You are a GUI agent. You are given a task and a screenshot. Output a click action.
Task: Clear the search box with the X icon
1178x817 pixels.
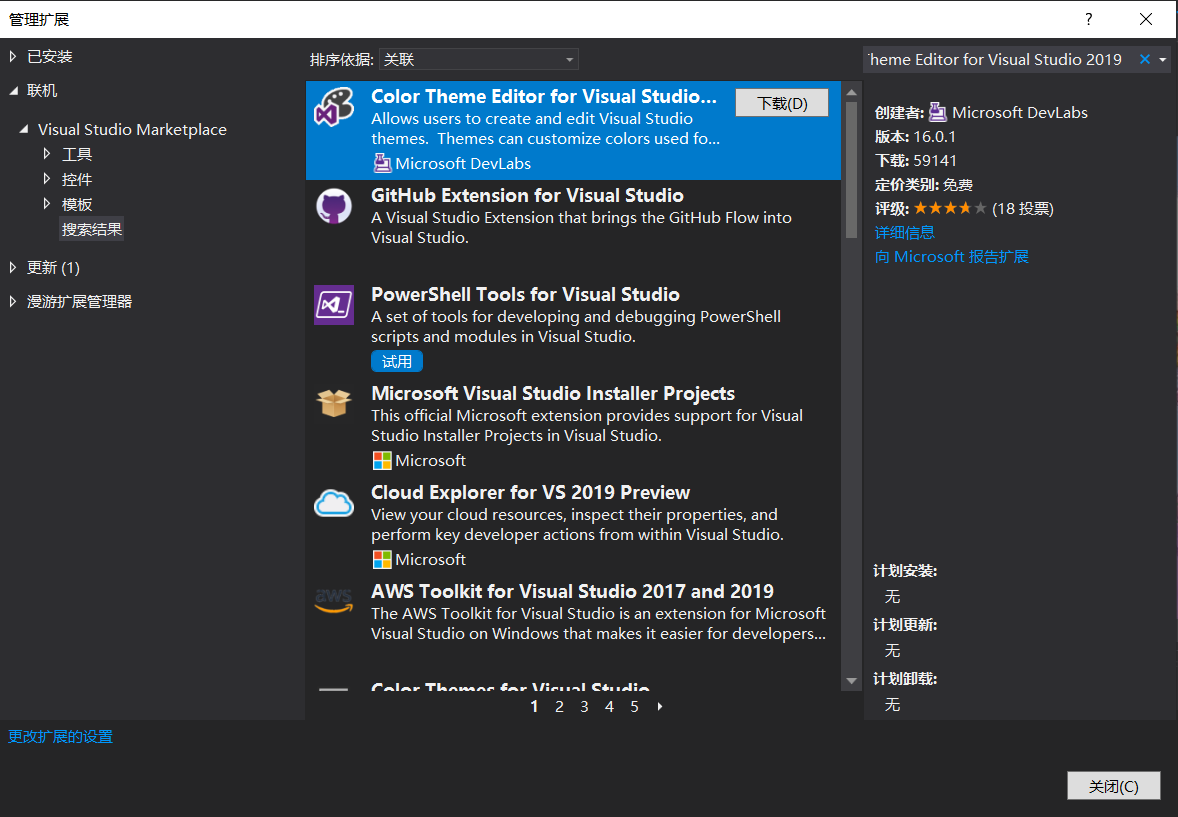[1144, 59]
